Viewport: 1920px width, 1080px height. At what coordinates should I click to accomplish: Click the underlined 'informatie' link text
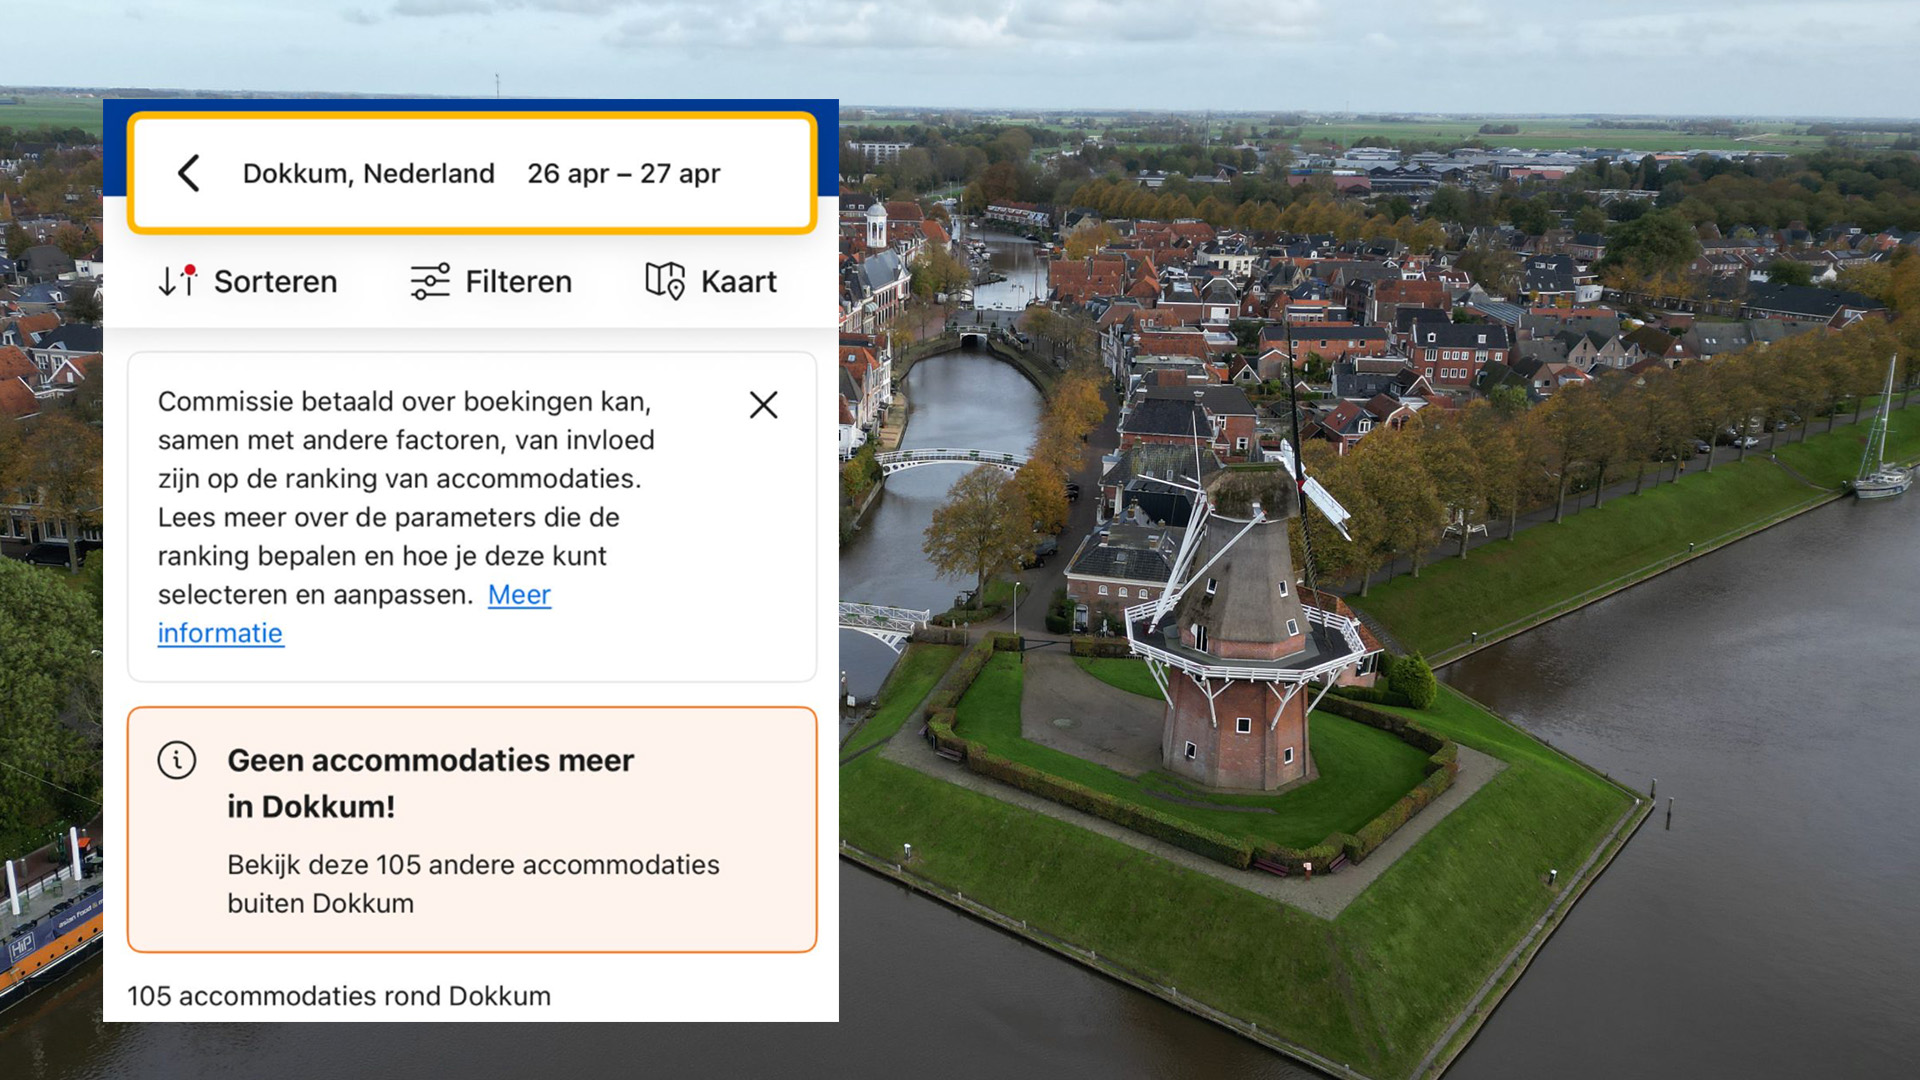(x=220, y=634)
